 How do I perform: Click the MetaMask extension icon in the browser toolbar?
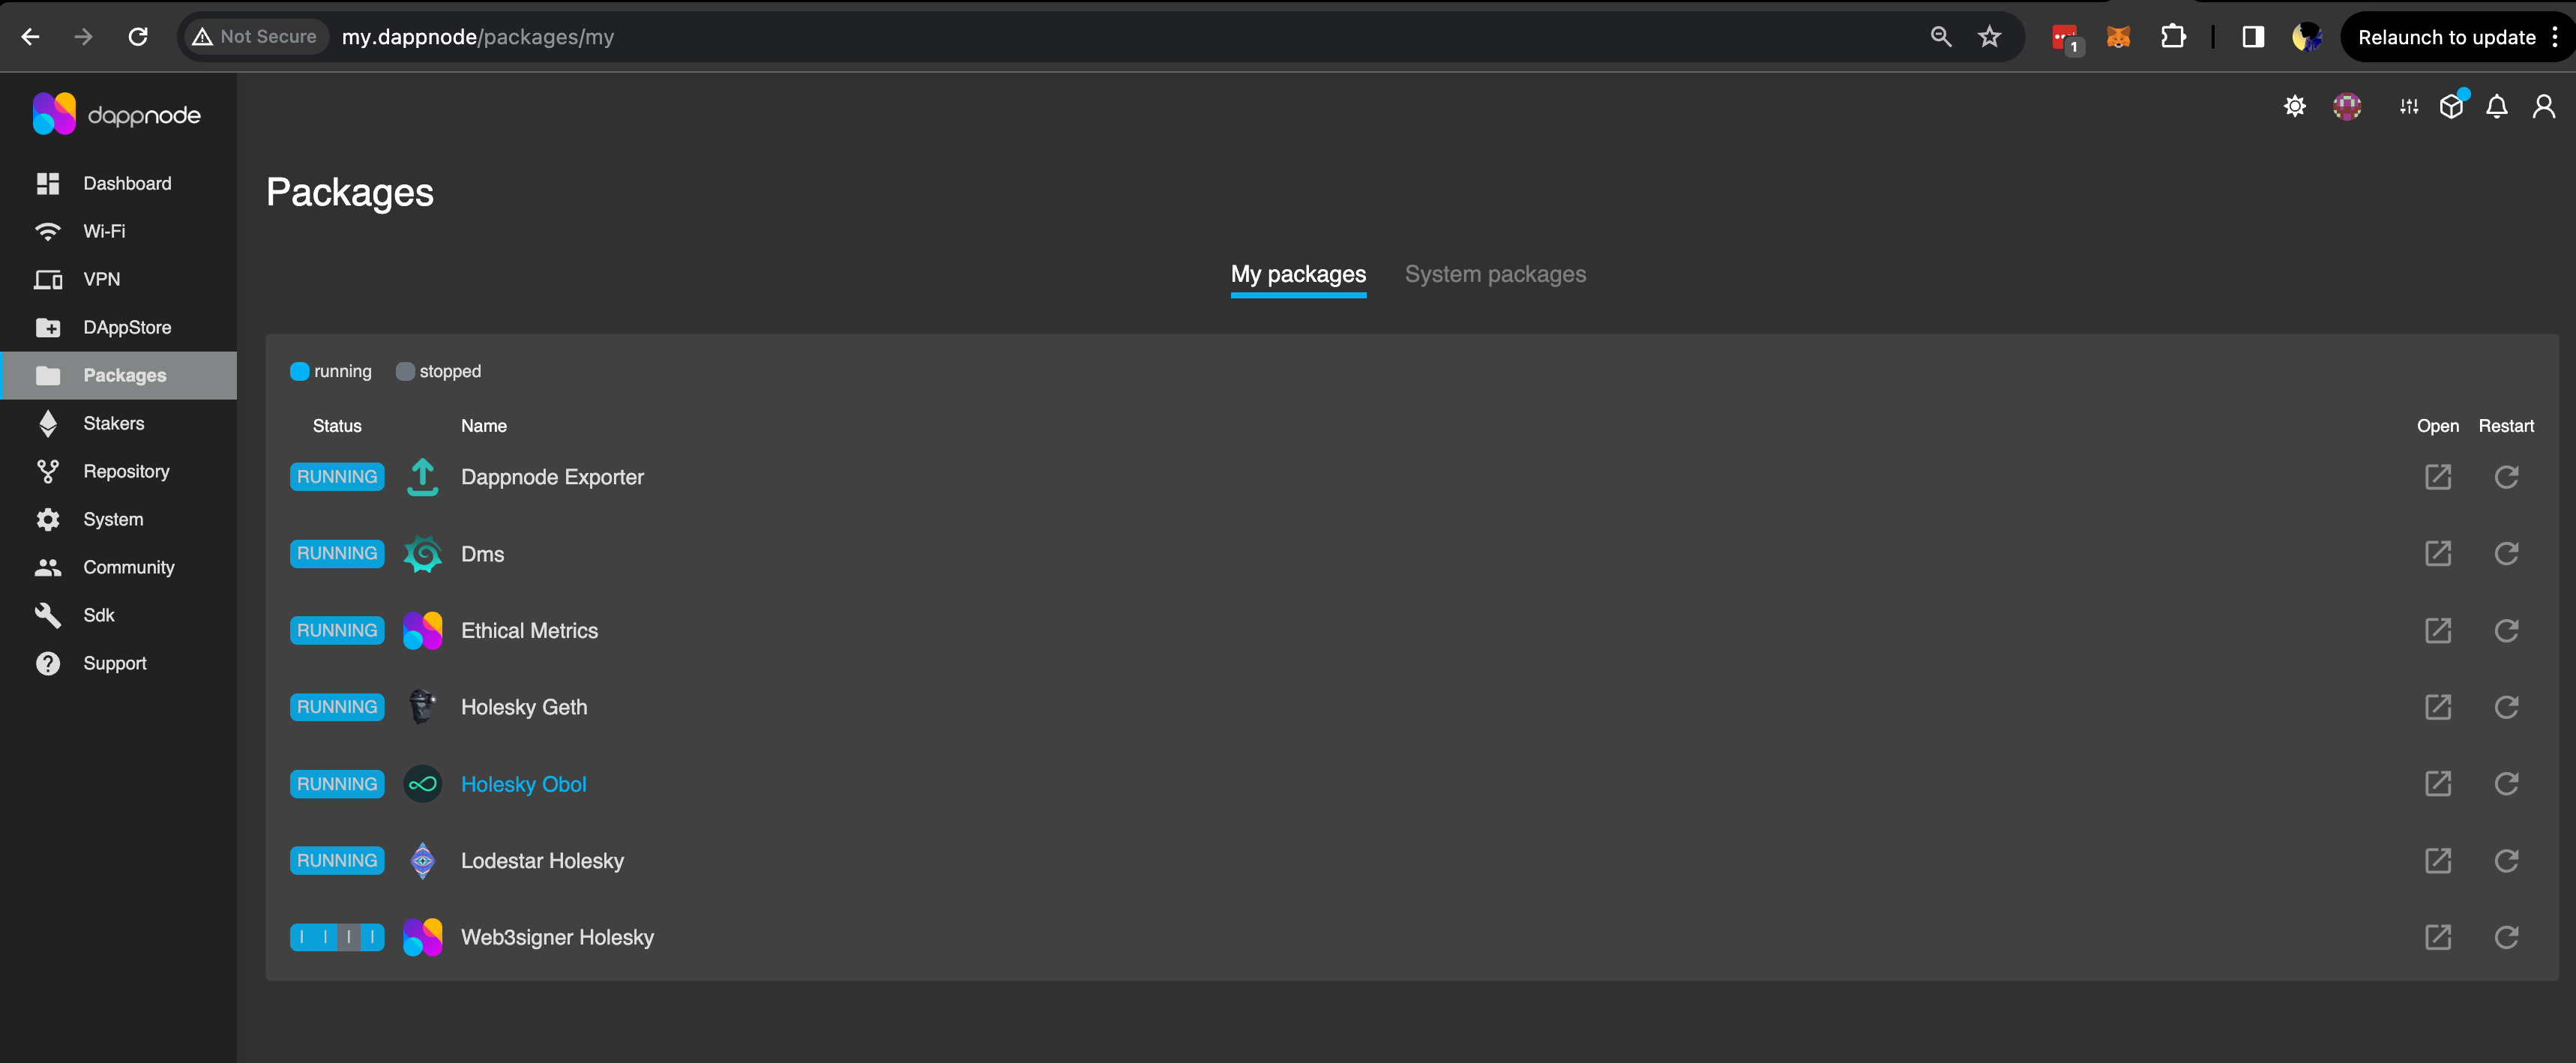click(x=2119, y=36)
